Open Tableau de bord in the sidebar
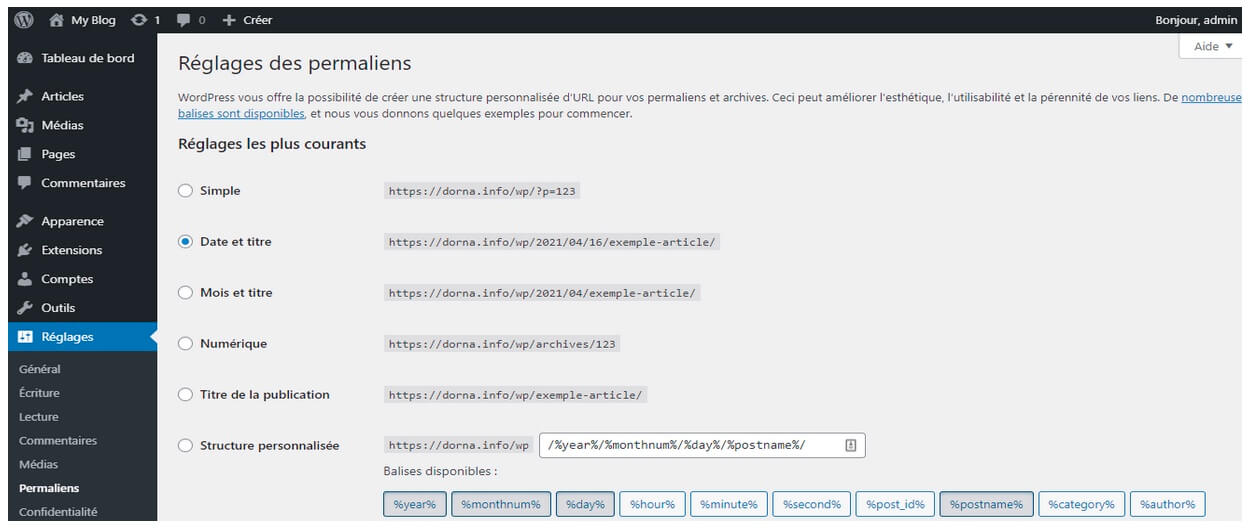The width and height of the screenshot is (1252, 532). coord(87,58)
